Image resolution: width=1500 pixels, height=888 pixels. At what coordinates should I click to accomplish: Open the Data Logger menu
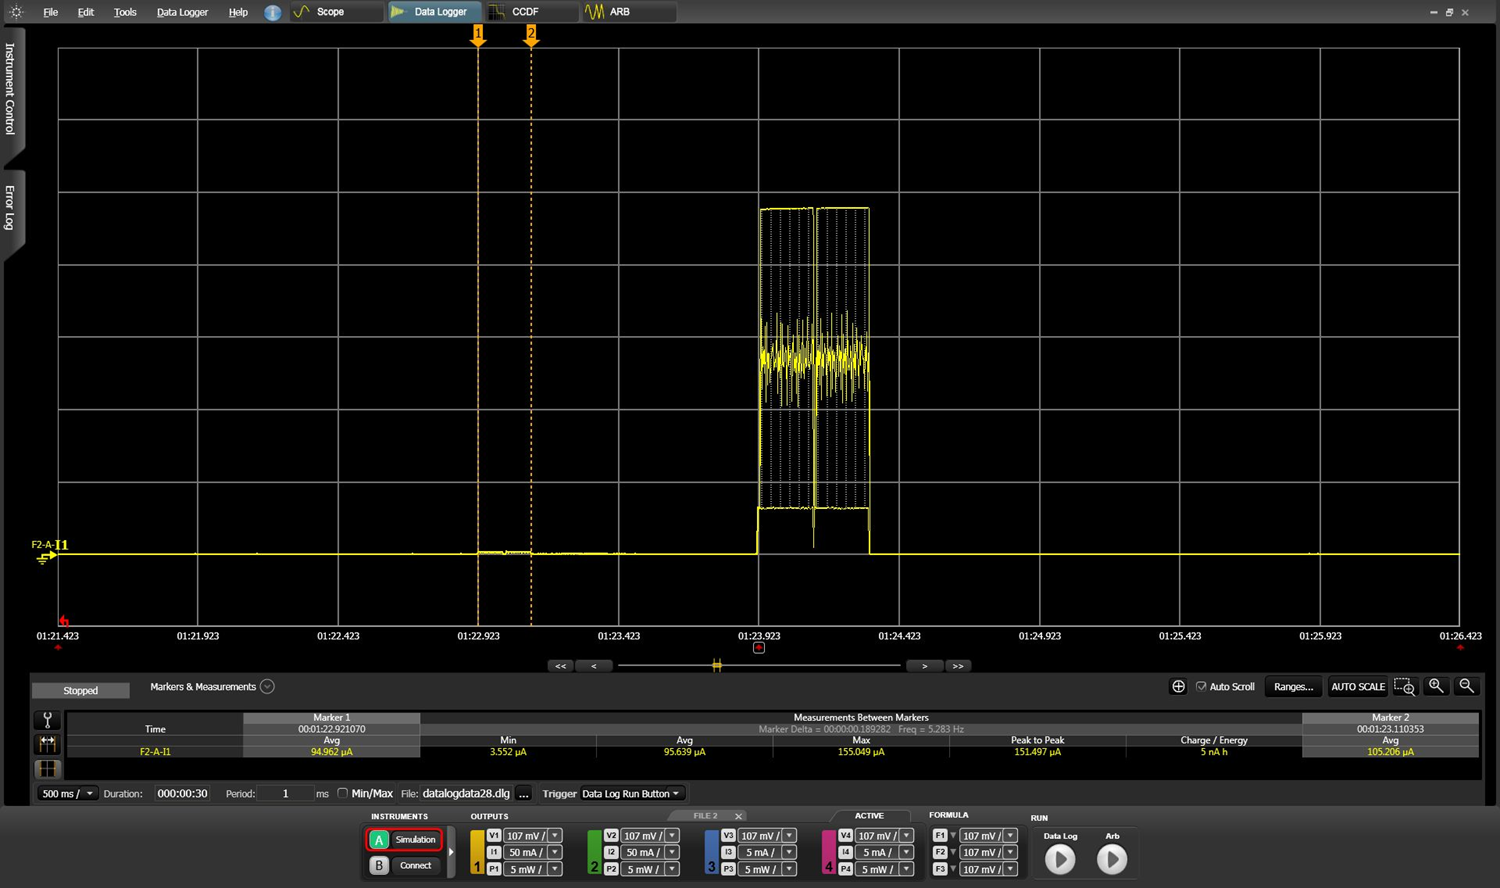182,12
